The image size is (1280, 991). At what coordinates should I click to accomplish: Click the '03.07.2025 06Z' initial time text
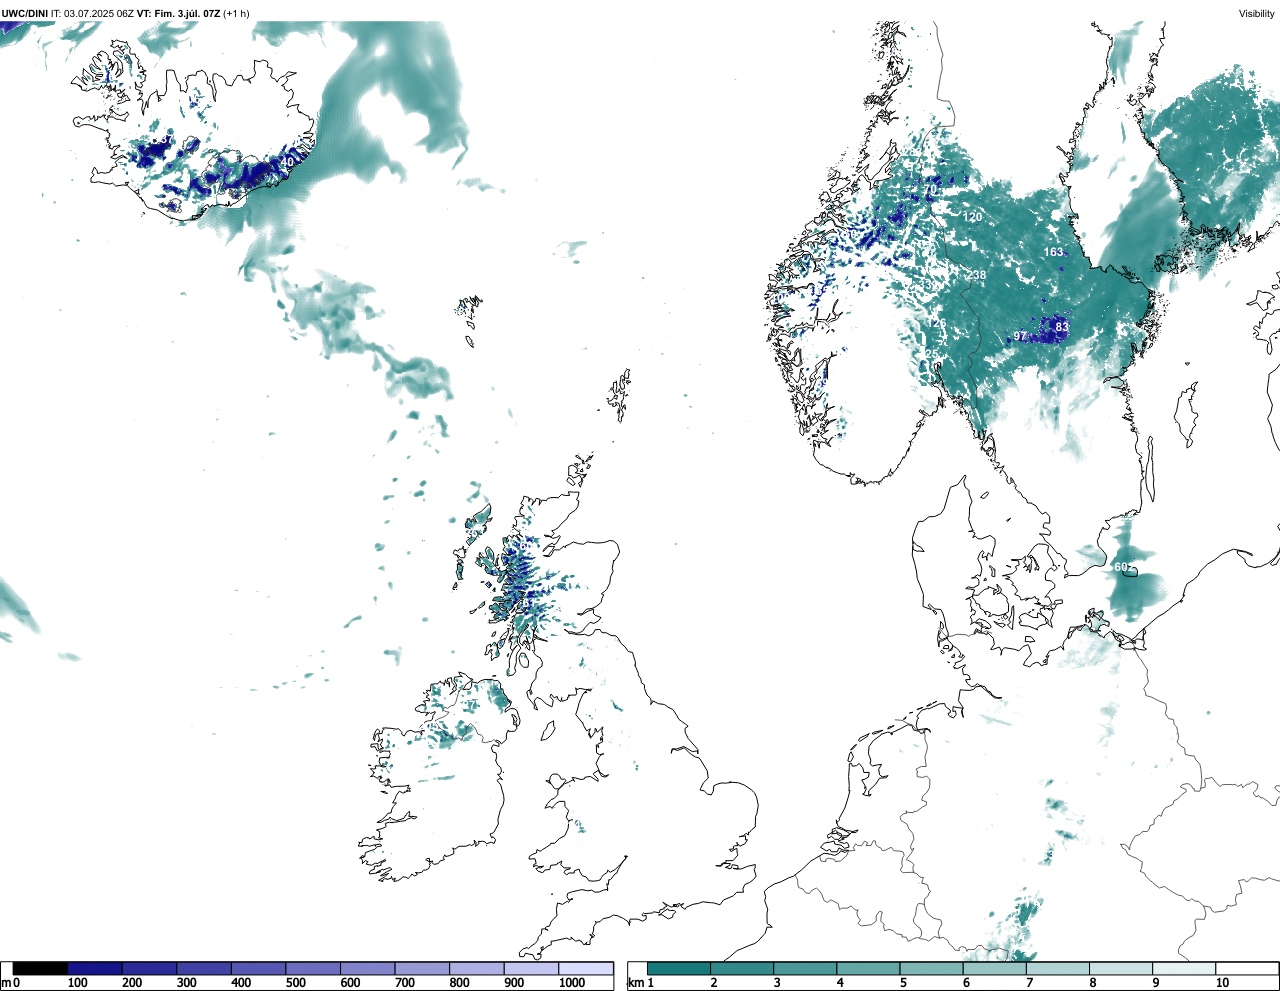99,13
